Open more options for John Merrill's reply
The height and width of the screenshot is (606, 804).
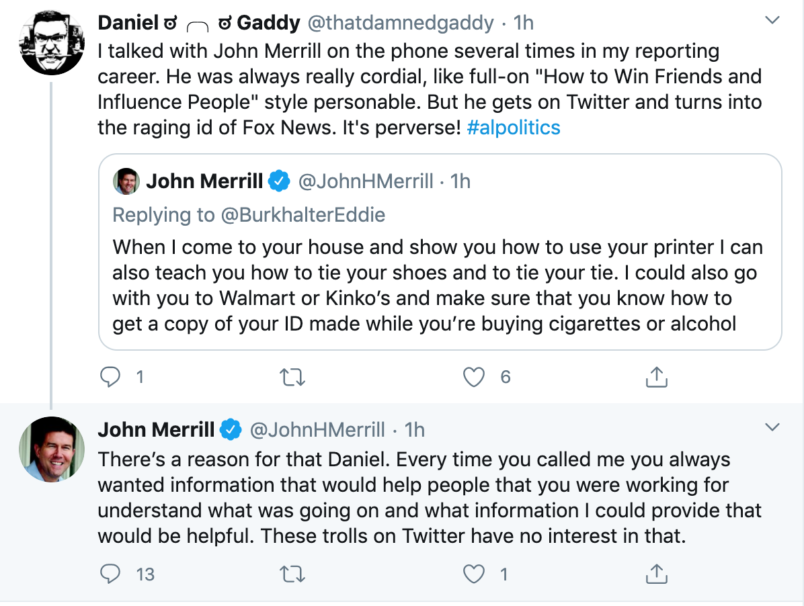point(772,428)
